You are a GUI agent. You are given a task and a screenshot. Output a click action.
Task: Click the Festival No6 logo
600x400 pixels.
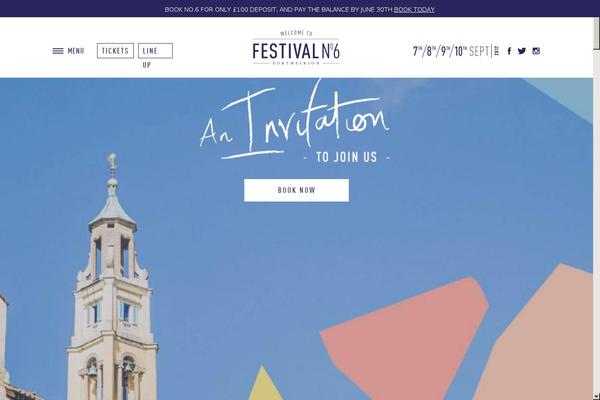pyautogui.click(x=296, y=47)
